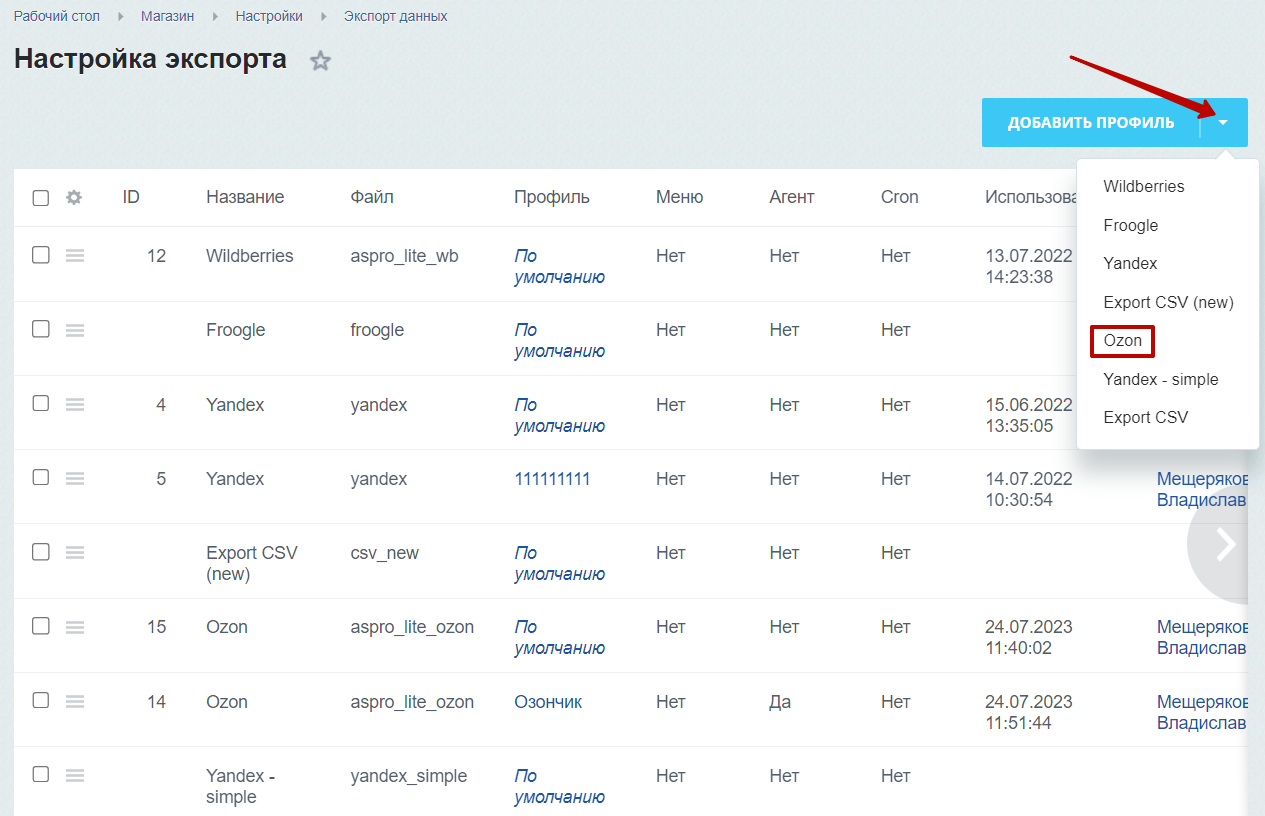Open row menu for Yandex - simple row

tap(75, 775)
